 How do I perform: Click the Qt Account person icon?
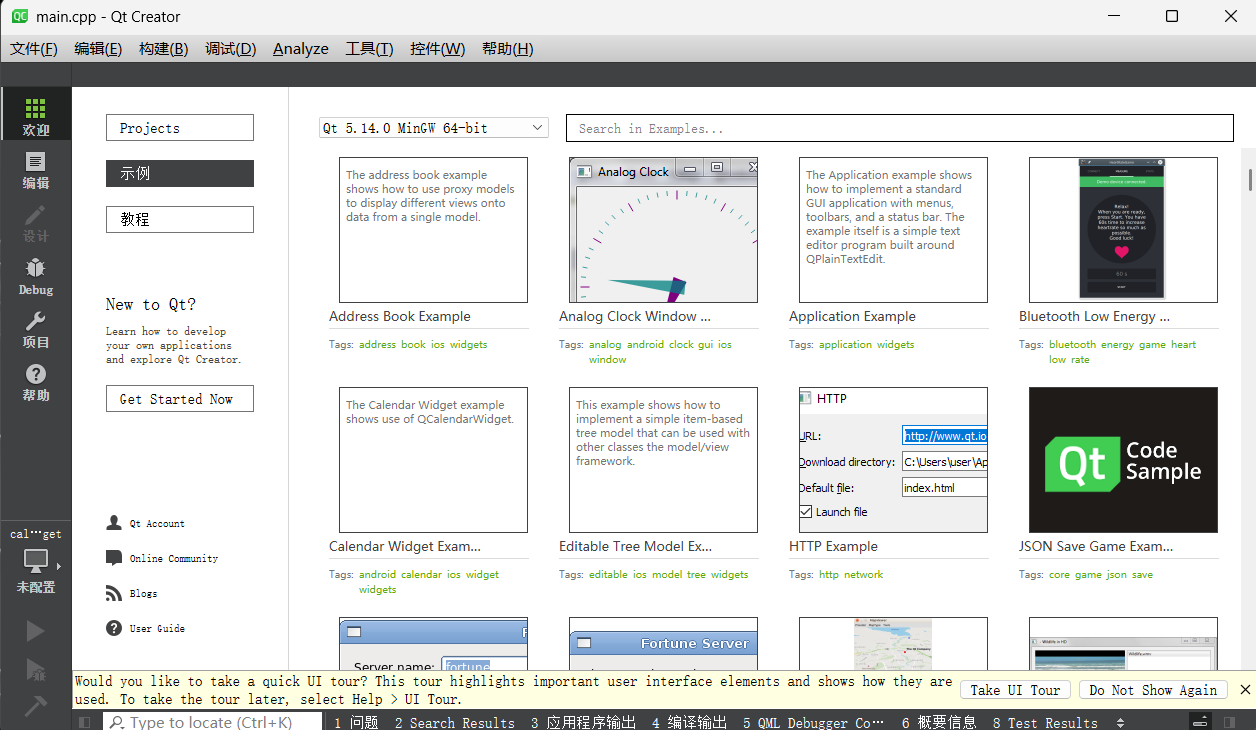point(113,523)
